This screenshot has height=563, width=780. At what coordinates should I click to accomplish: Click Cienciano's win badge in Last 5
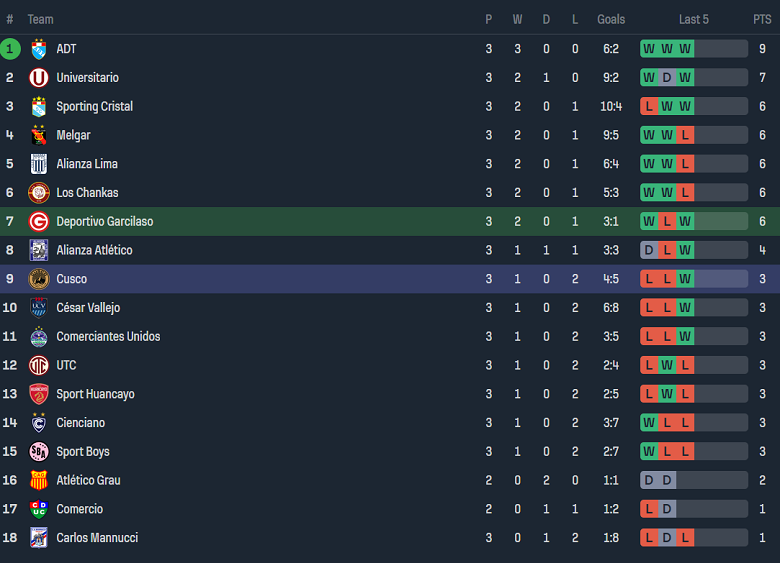(649, 423)
